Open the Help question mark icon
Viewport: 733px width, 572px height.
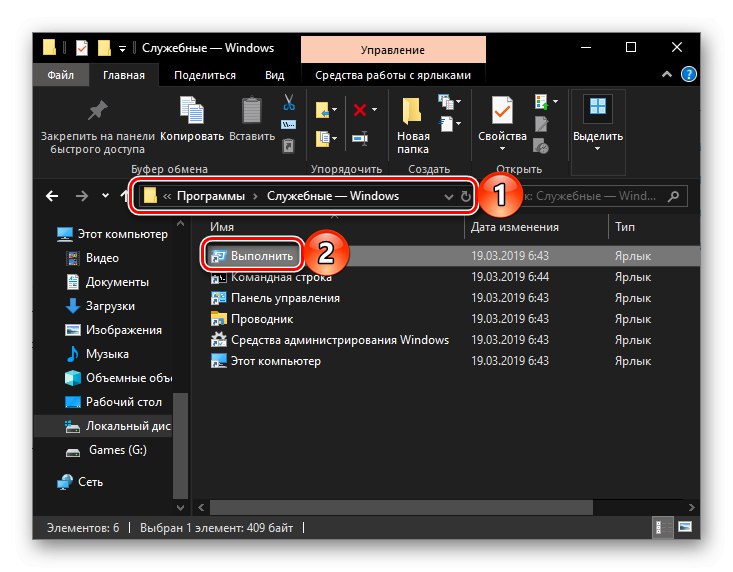(689, 74)
